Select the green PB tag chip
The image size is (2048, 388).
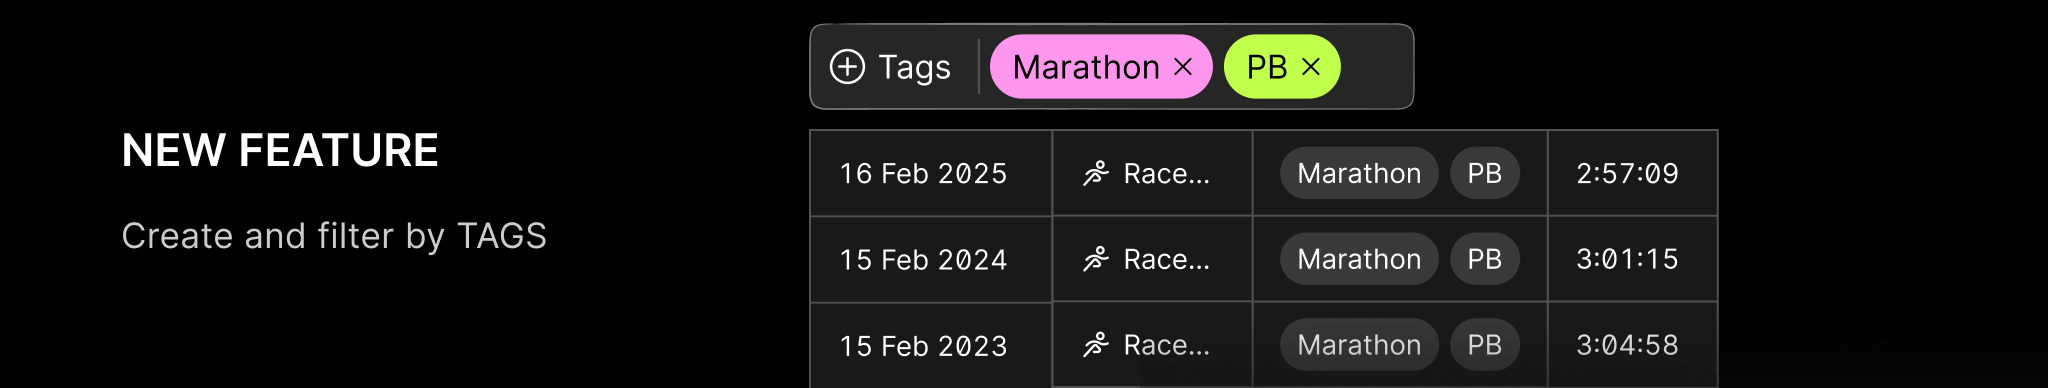click(x=1282, y=67)
